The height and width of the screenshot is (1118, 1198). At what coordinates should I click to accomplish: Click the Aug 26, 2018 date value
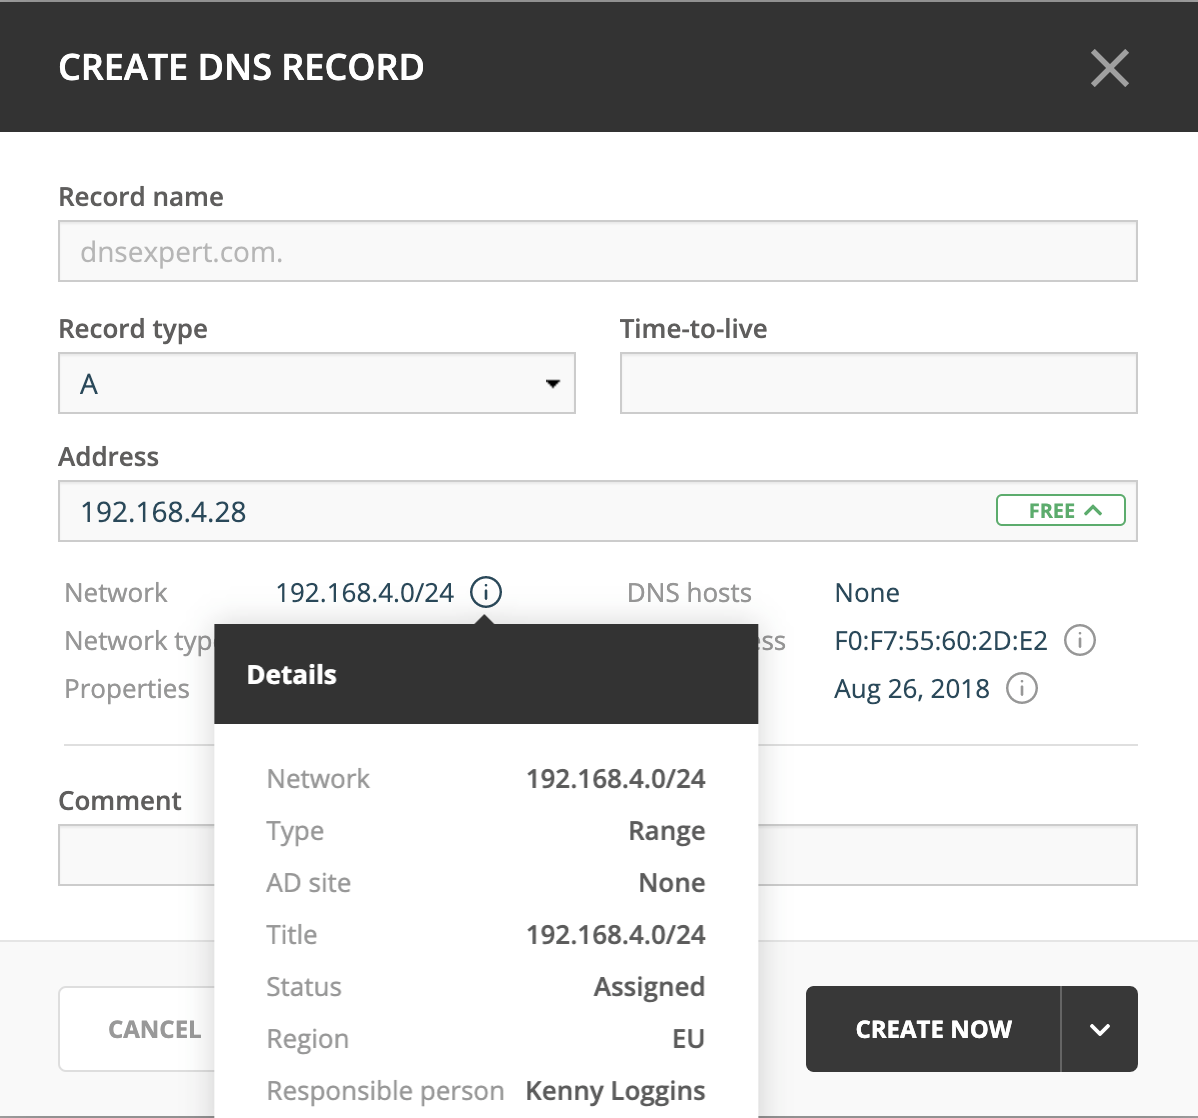click(x=911, y=689)
